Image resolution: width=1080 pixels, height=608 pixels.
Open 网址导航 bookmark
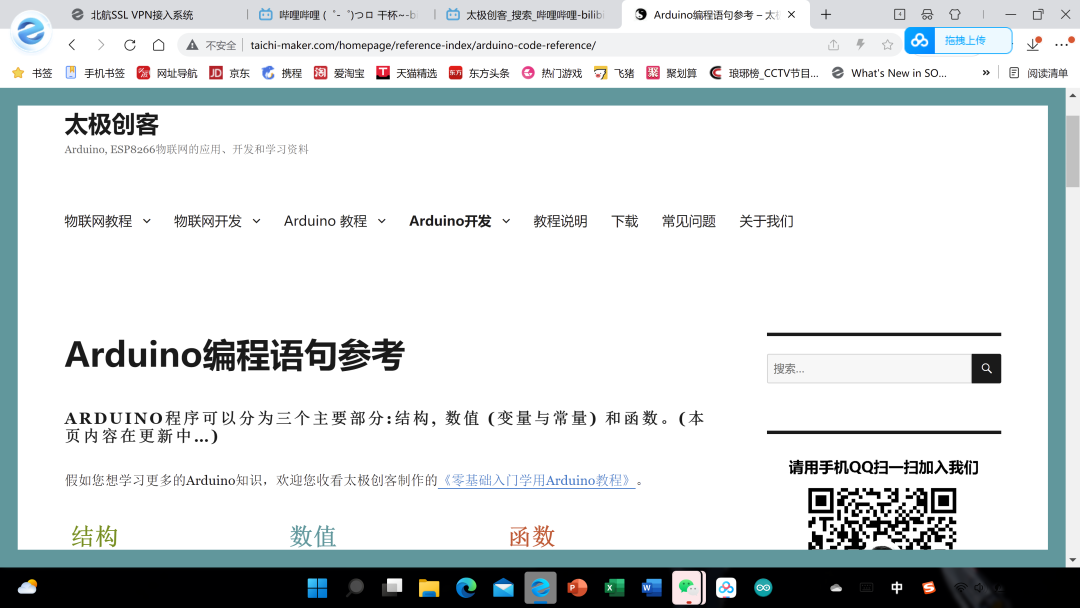(167, 73)
